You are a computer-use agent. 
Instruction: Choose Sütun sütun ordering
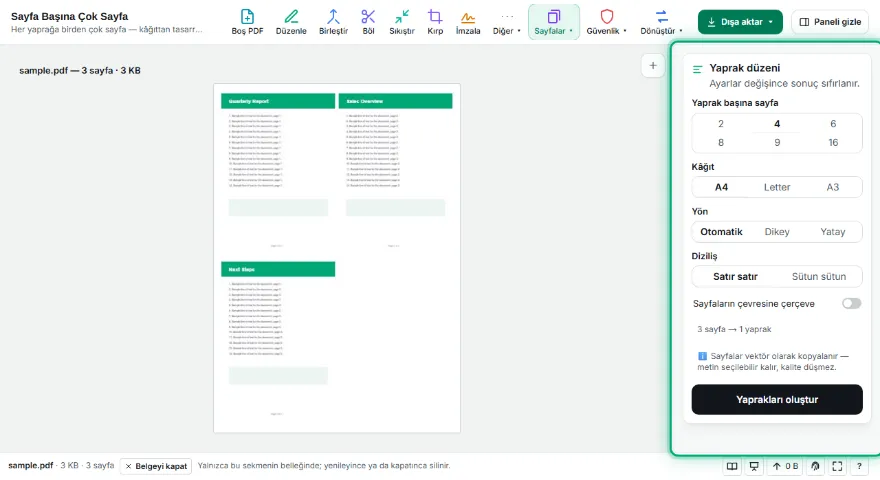819,276
